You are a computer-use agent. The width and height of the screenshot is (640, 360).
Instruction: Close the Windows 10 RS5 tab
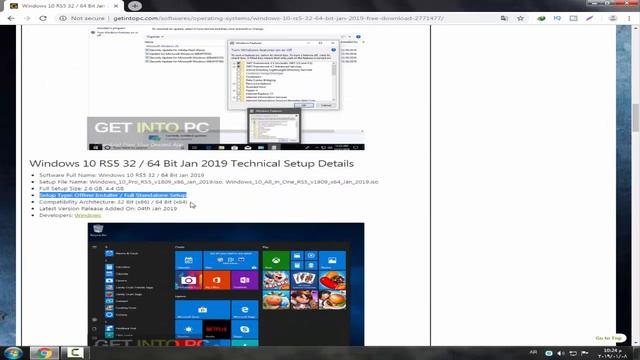tap(116, 6)
